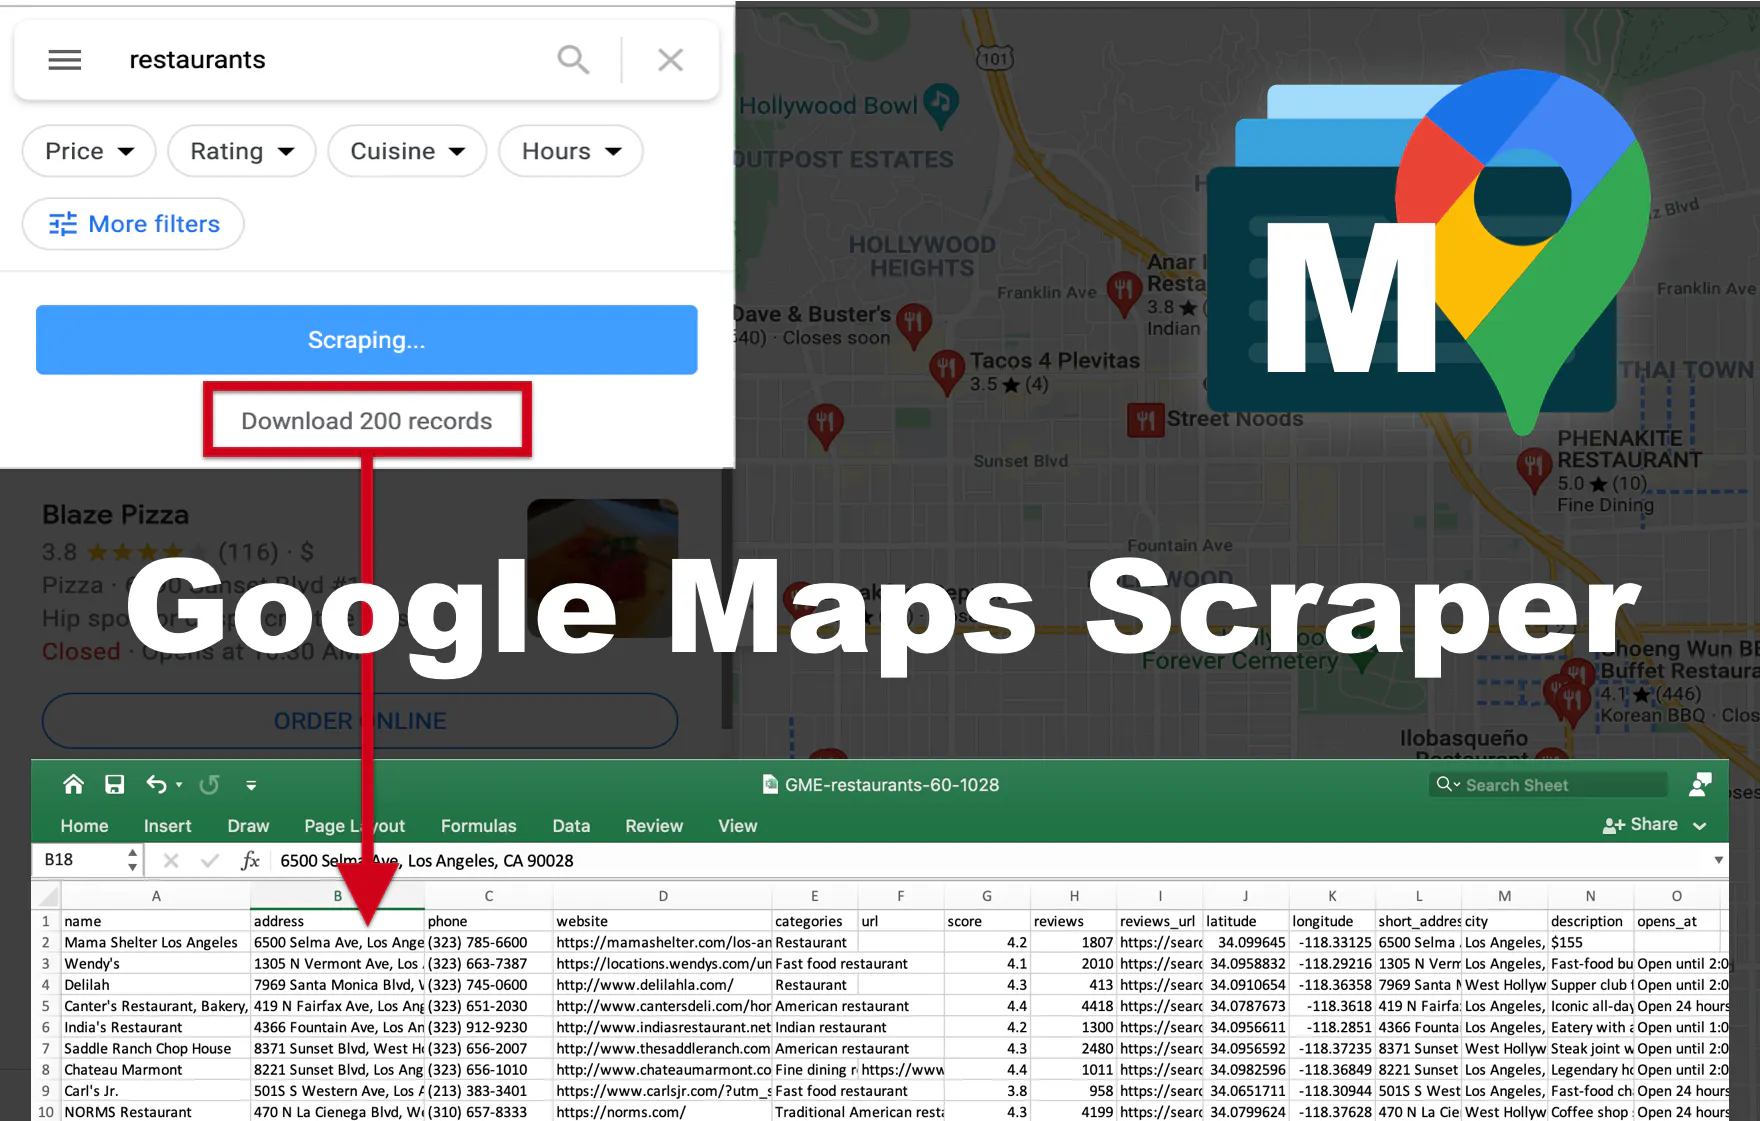
Task: Select the cell Wendy's
Action: pos(156,963)
